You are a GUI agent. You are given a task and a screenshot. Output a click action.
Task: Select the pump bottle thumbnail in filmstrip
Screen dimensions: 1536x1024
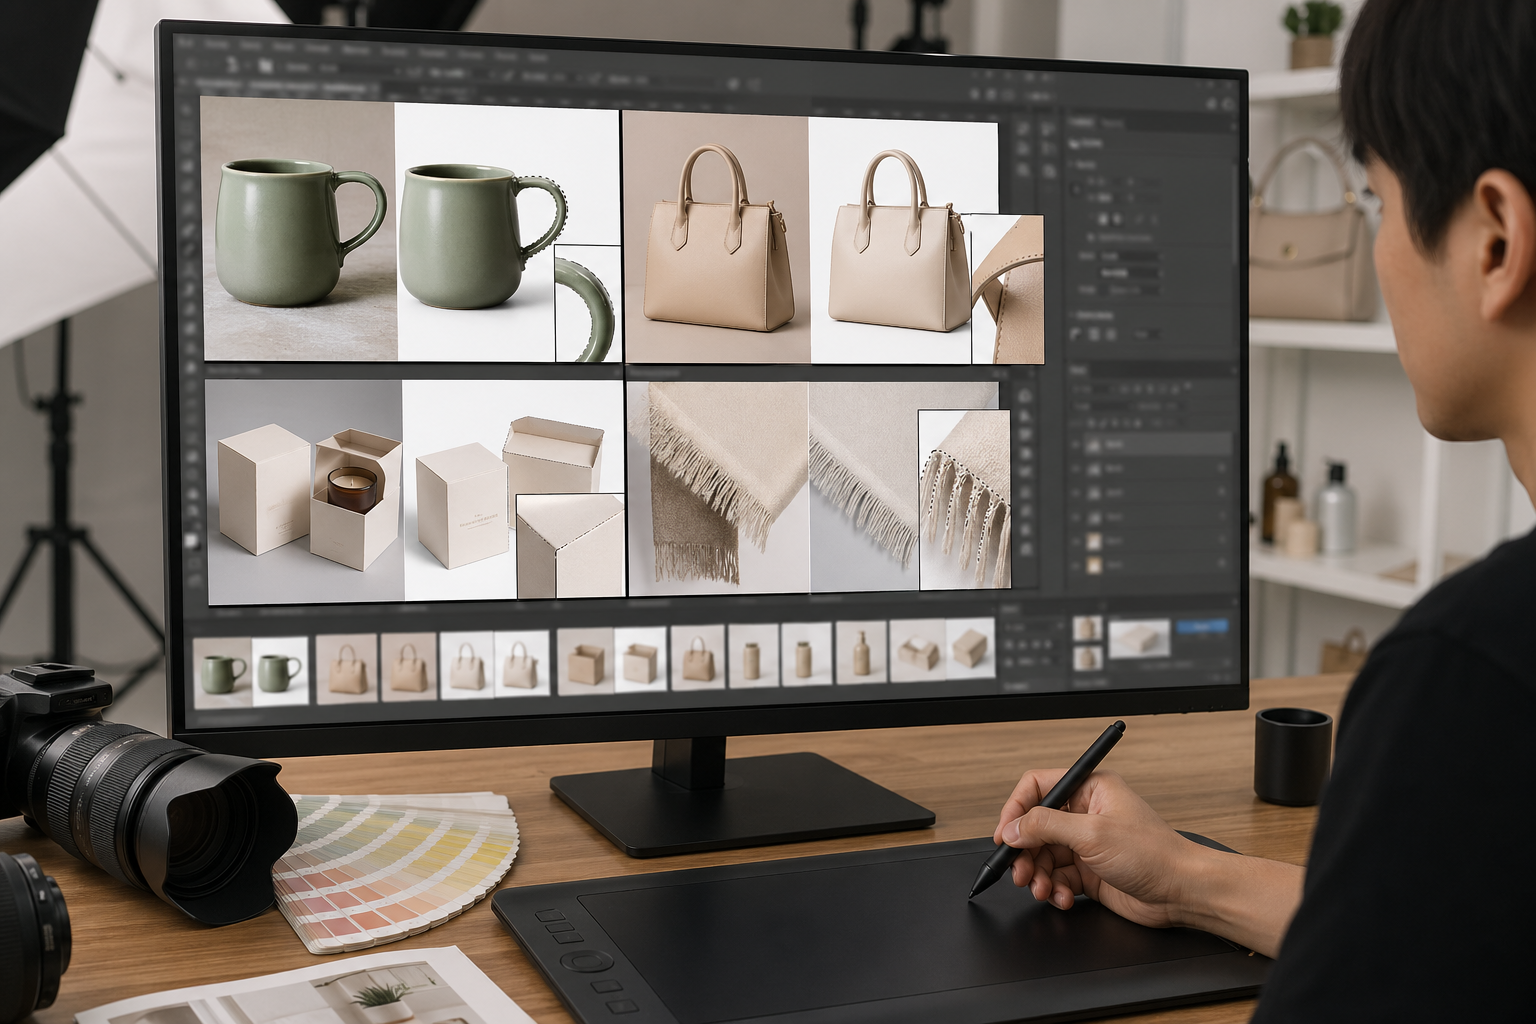860,654
